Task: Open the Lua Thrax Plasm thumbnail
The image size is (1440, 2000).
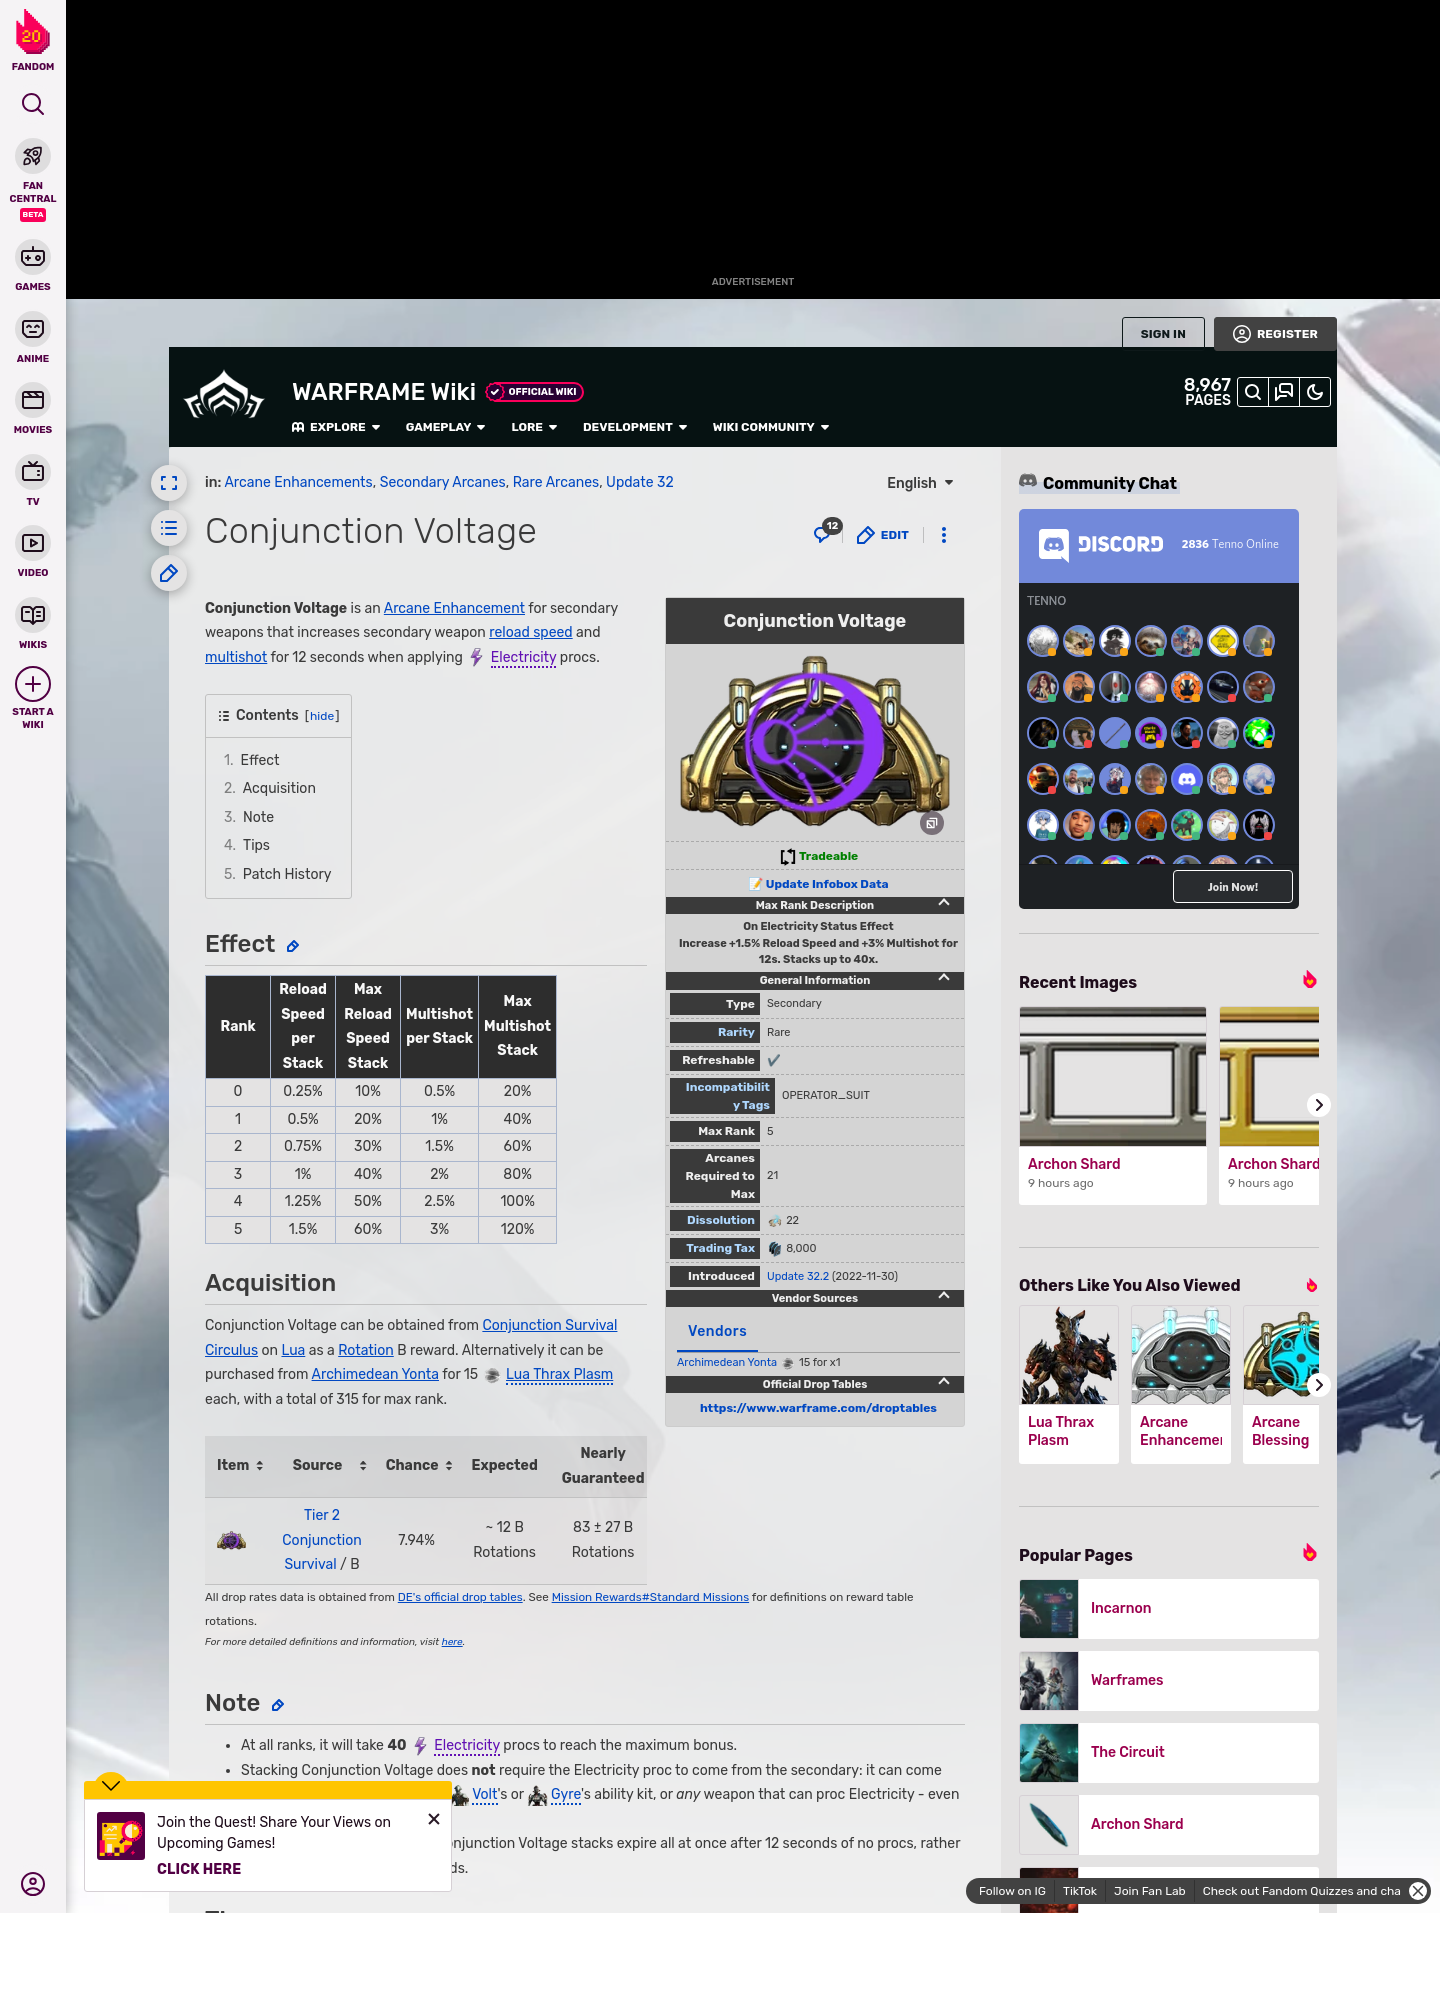Action: [x=1069, y=1355]
